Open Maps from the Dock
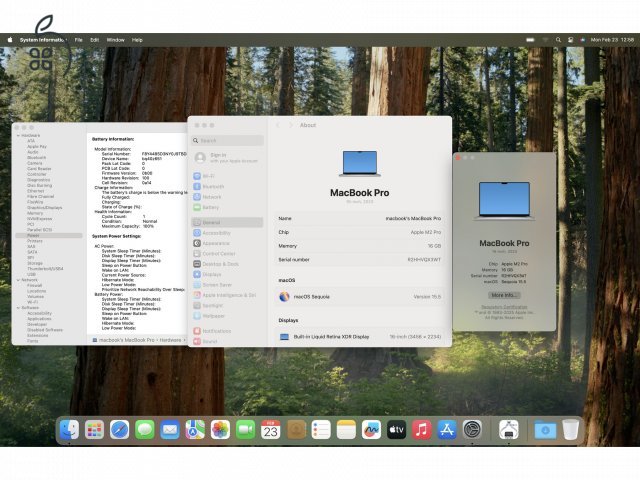The image size is (640, 480). [x=195, y=430]
